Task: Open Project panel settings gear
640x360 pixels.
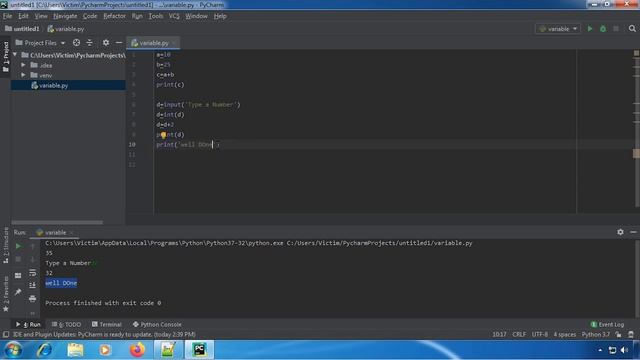Action: (x=106, y=42)
